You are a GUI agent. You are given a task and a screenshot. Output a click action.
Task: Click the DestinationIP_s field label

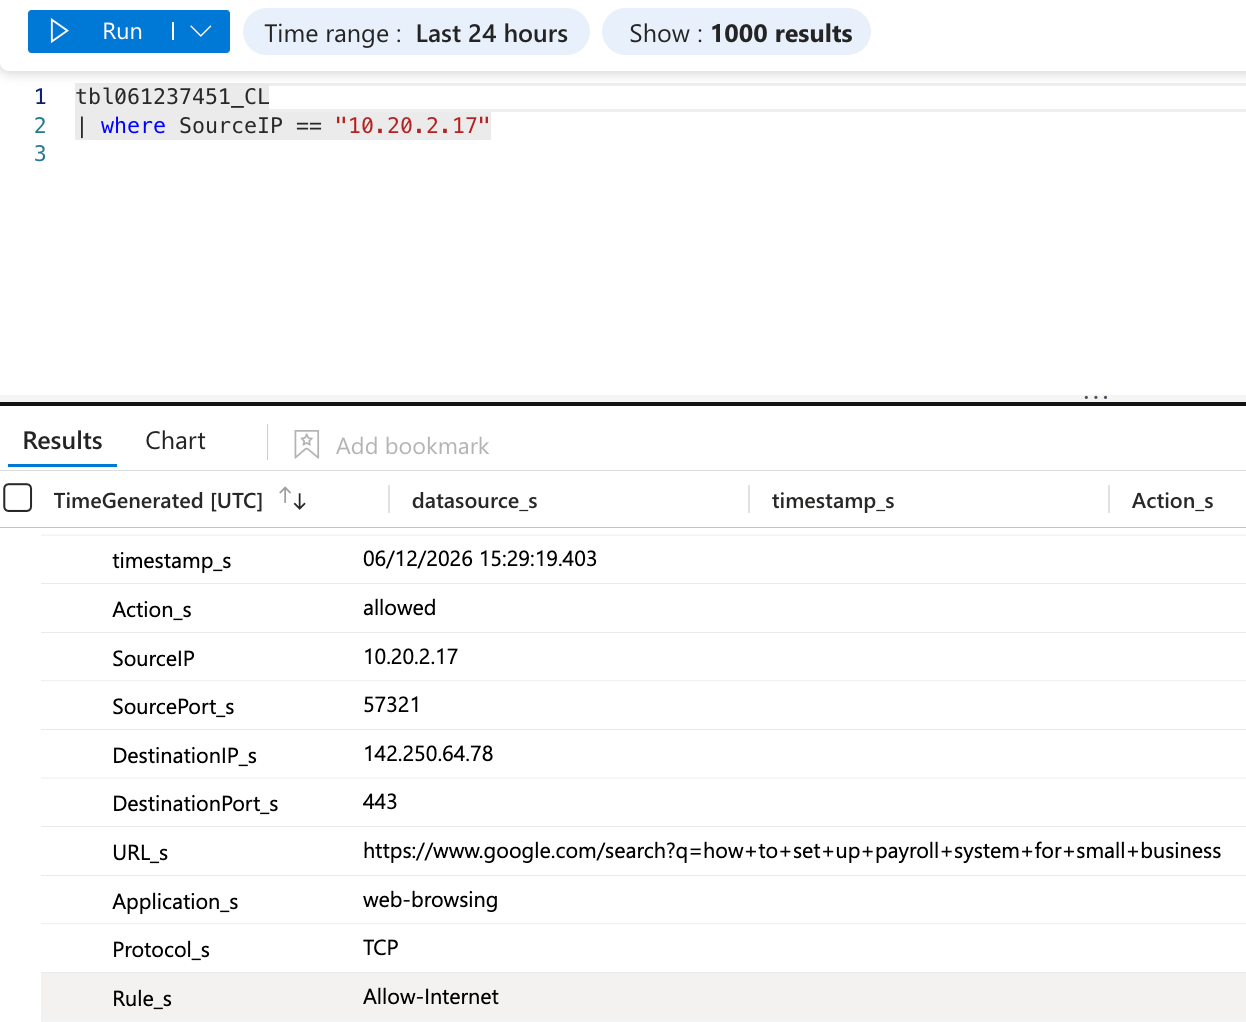pyautogui.click(x=184, y=756)
